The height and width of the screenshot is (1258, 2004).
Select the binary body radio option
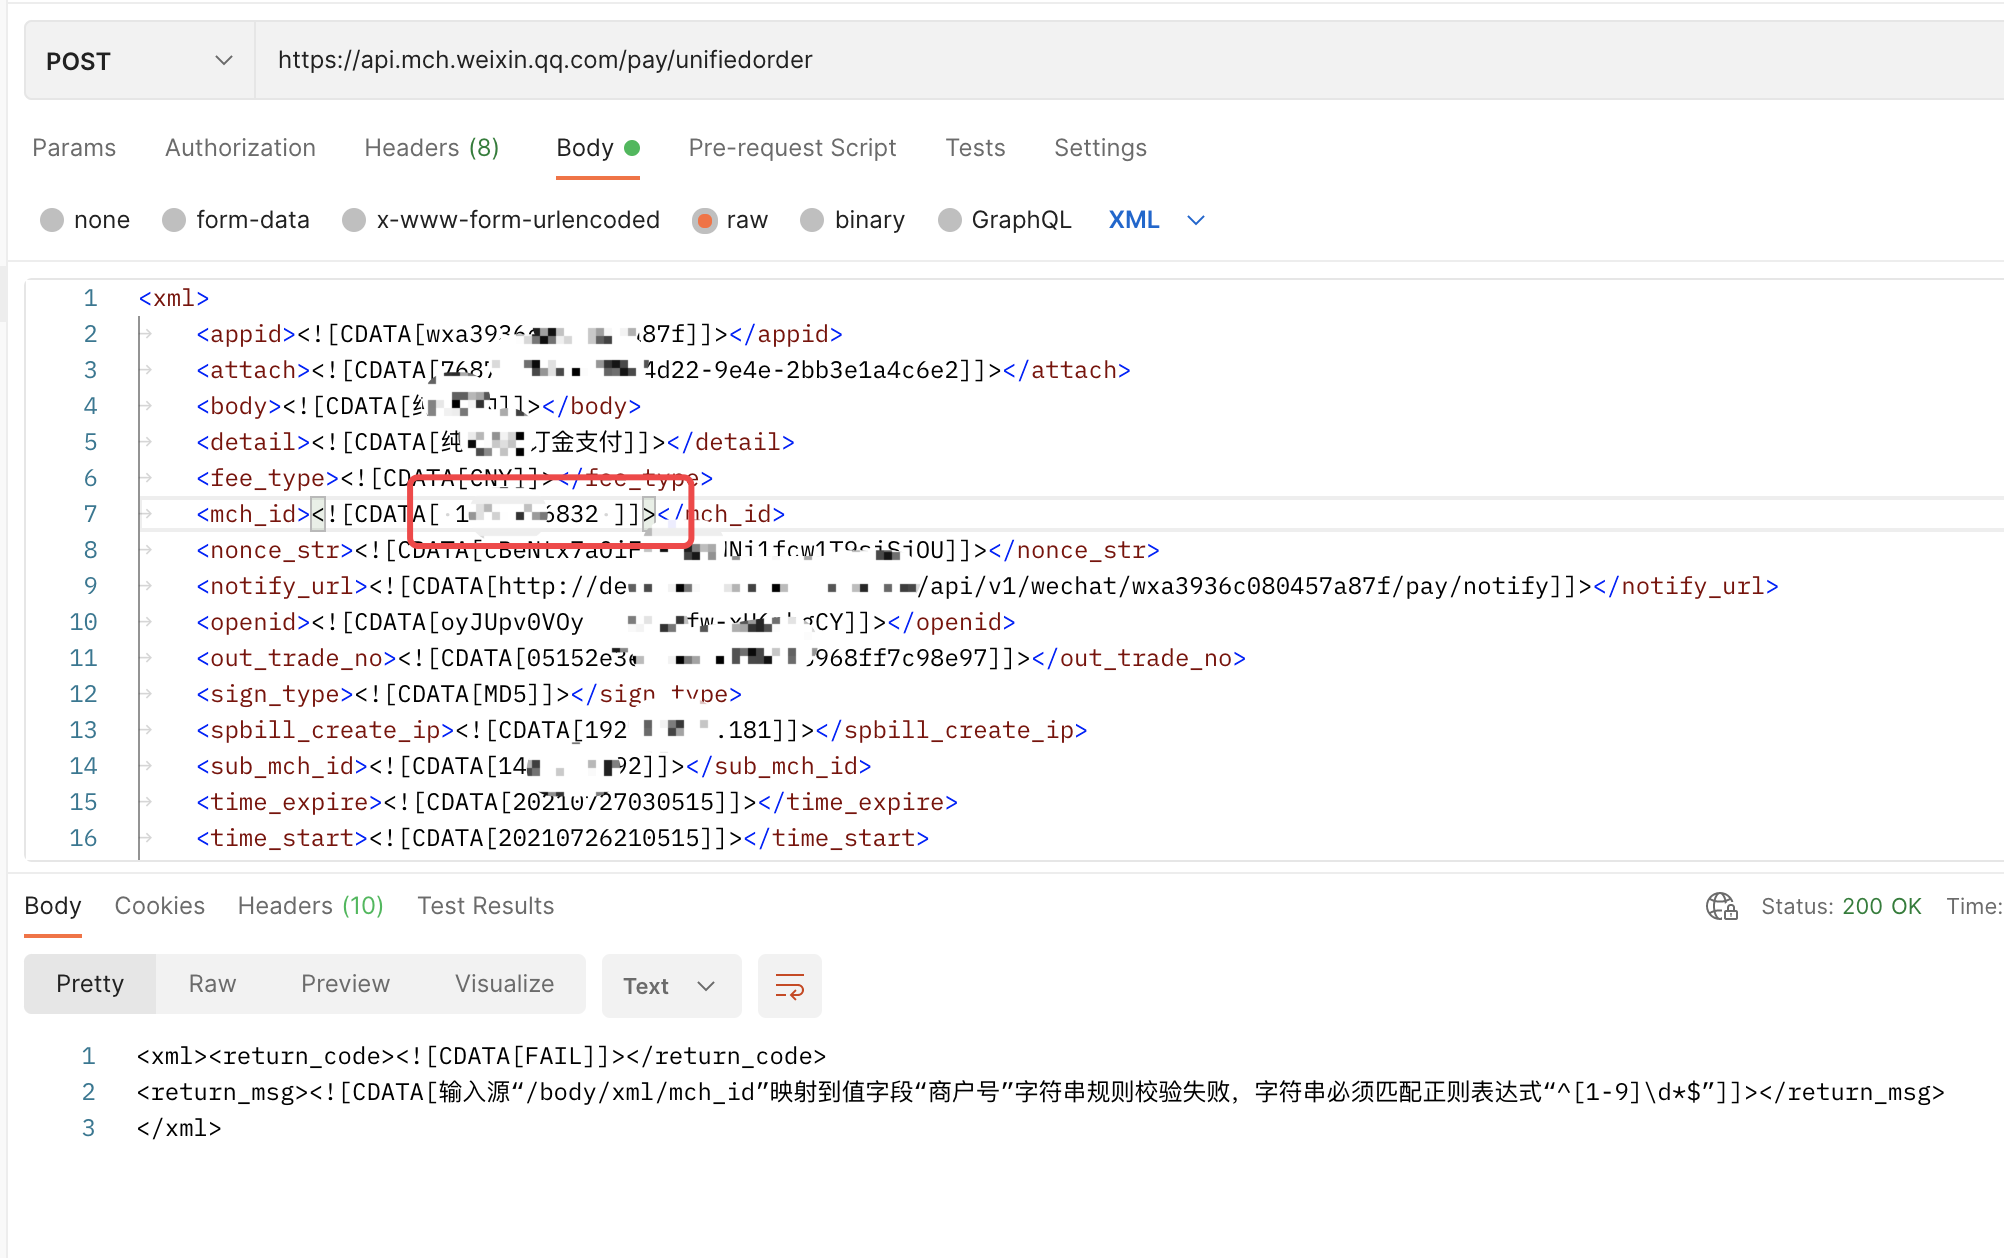click(812, 220)
